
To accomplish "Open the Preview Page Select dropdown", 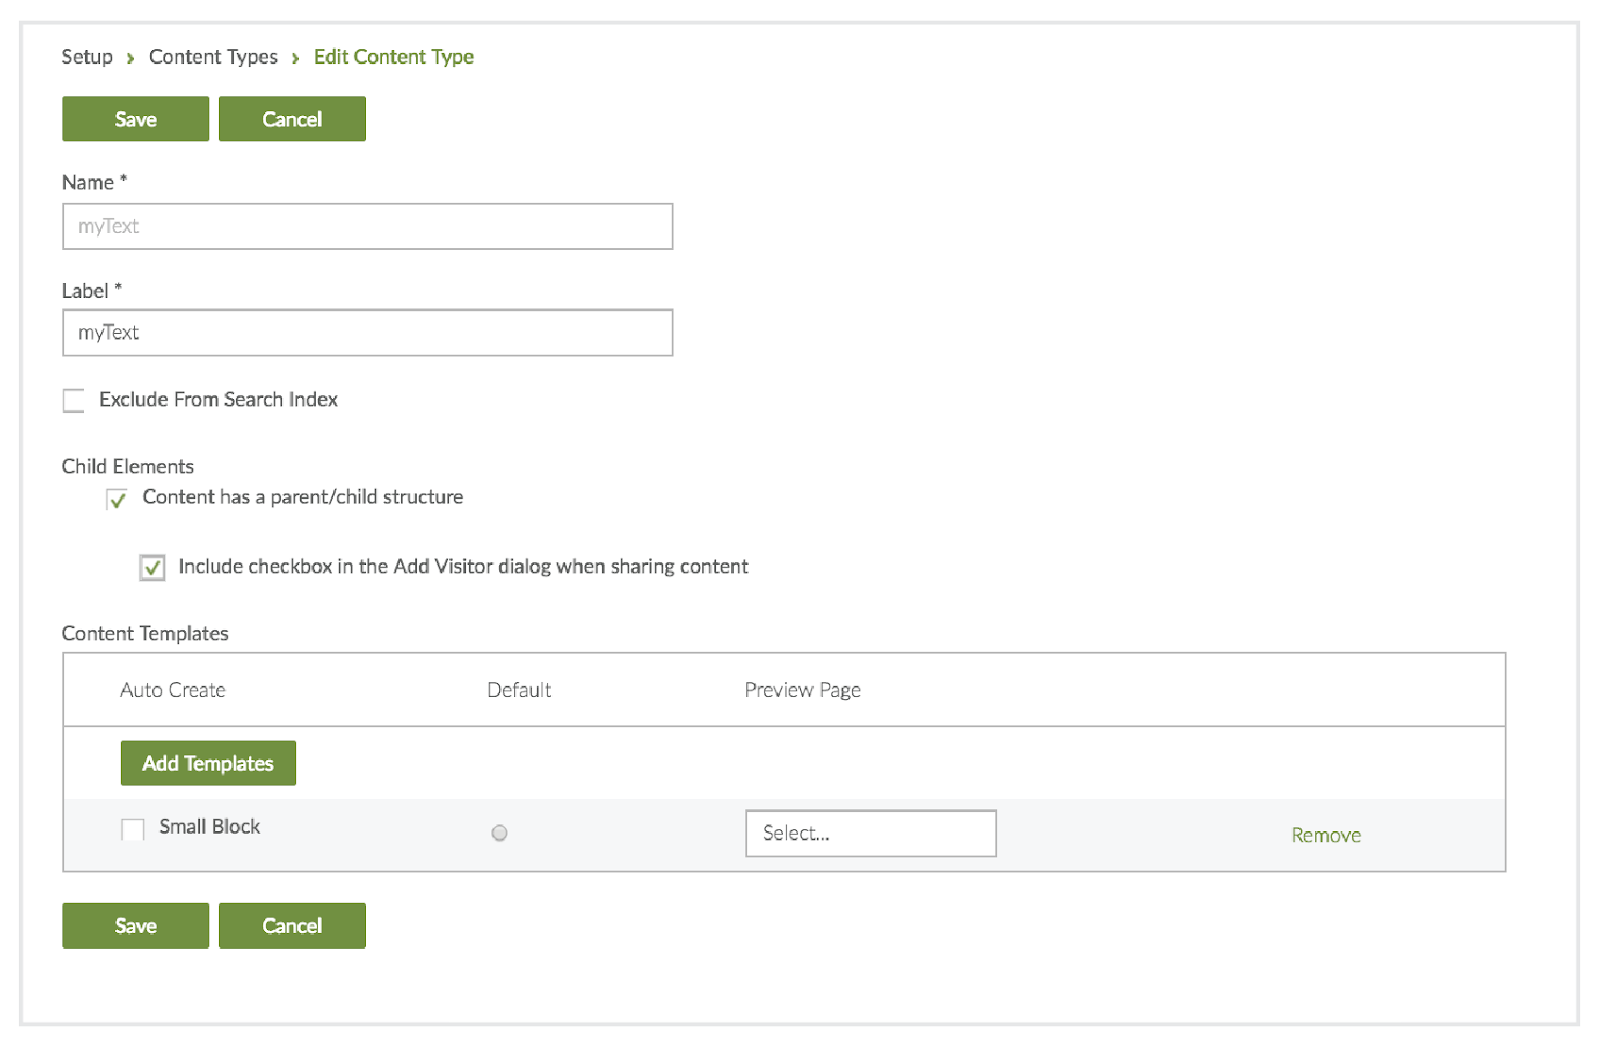I will pyautogui.click(x=870, y=833).
